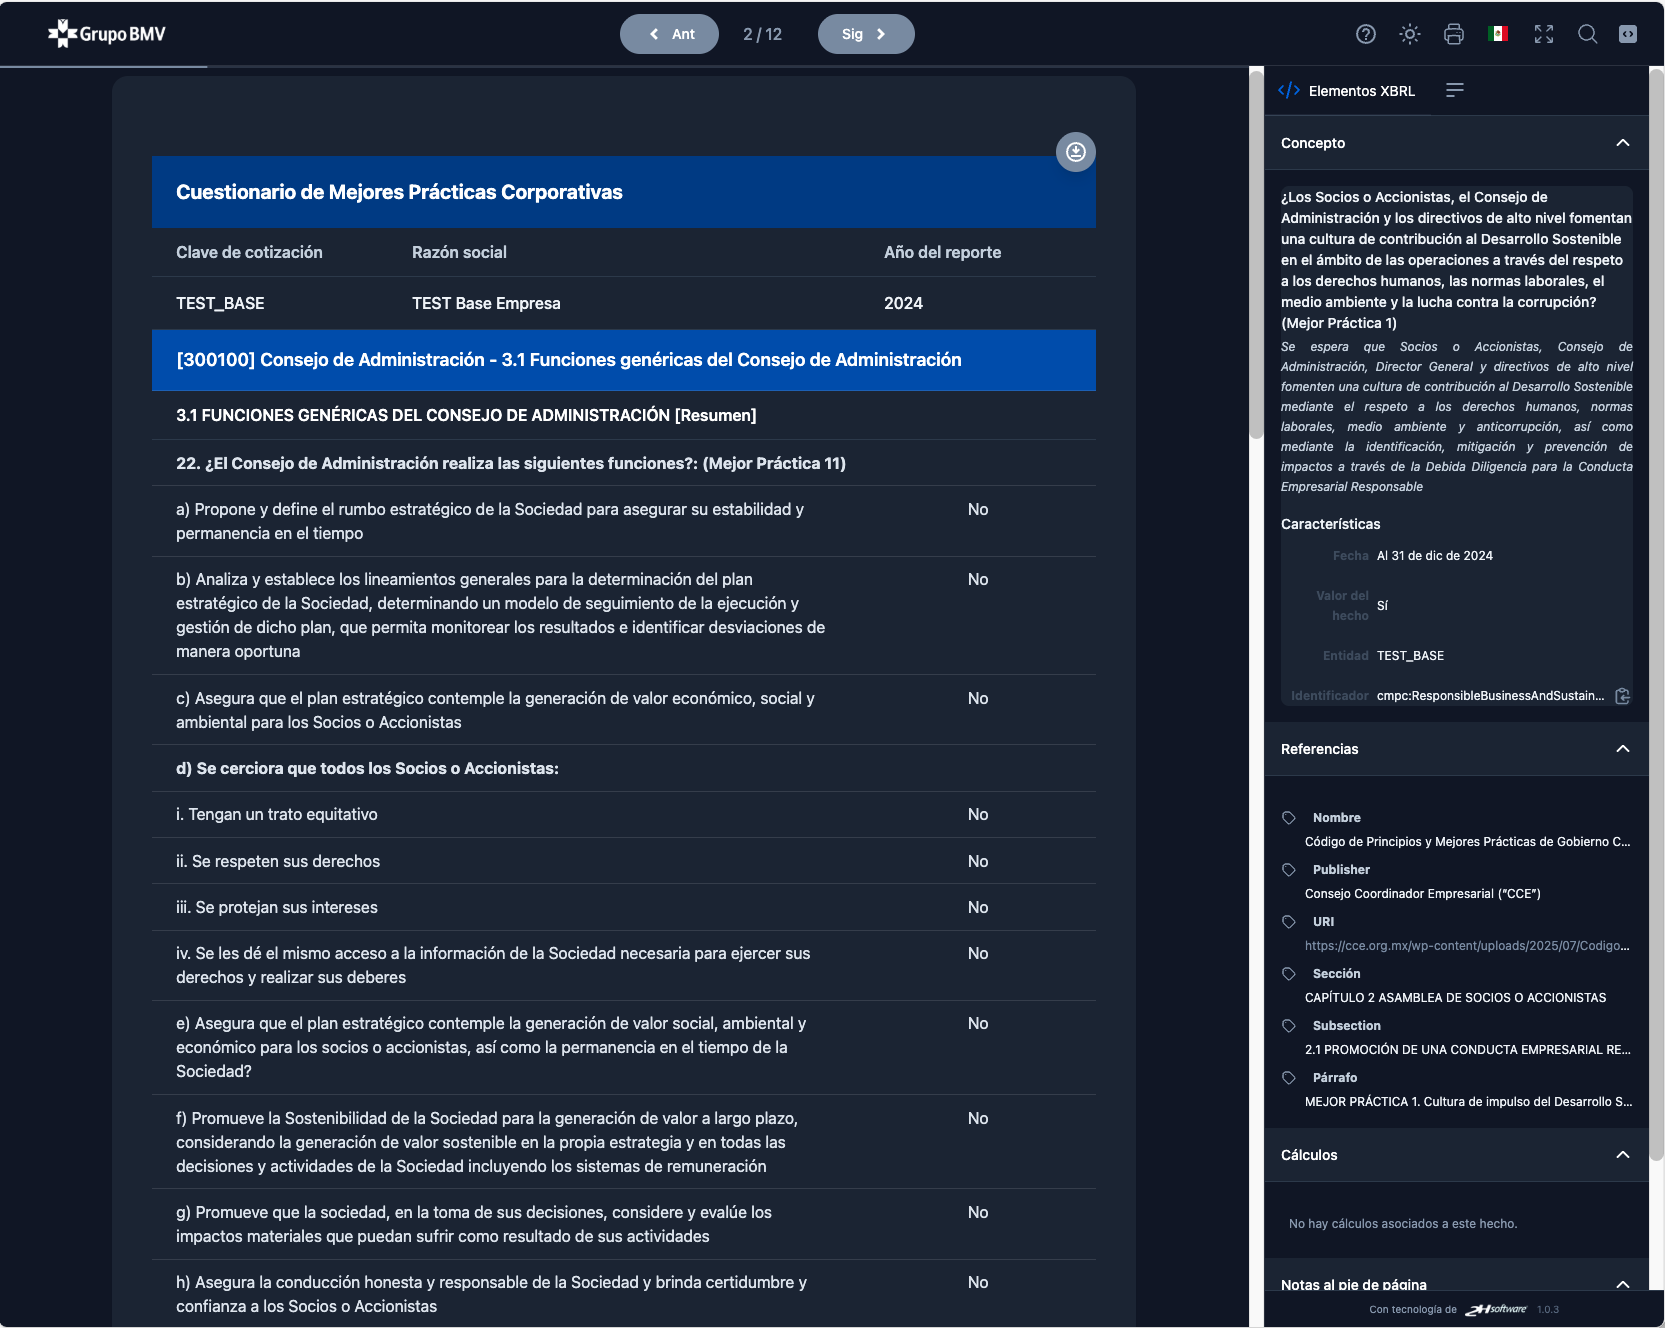Copy the XBRL identifier value

1622,696
